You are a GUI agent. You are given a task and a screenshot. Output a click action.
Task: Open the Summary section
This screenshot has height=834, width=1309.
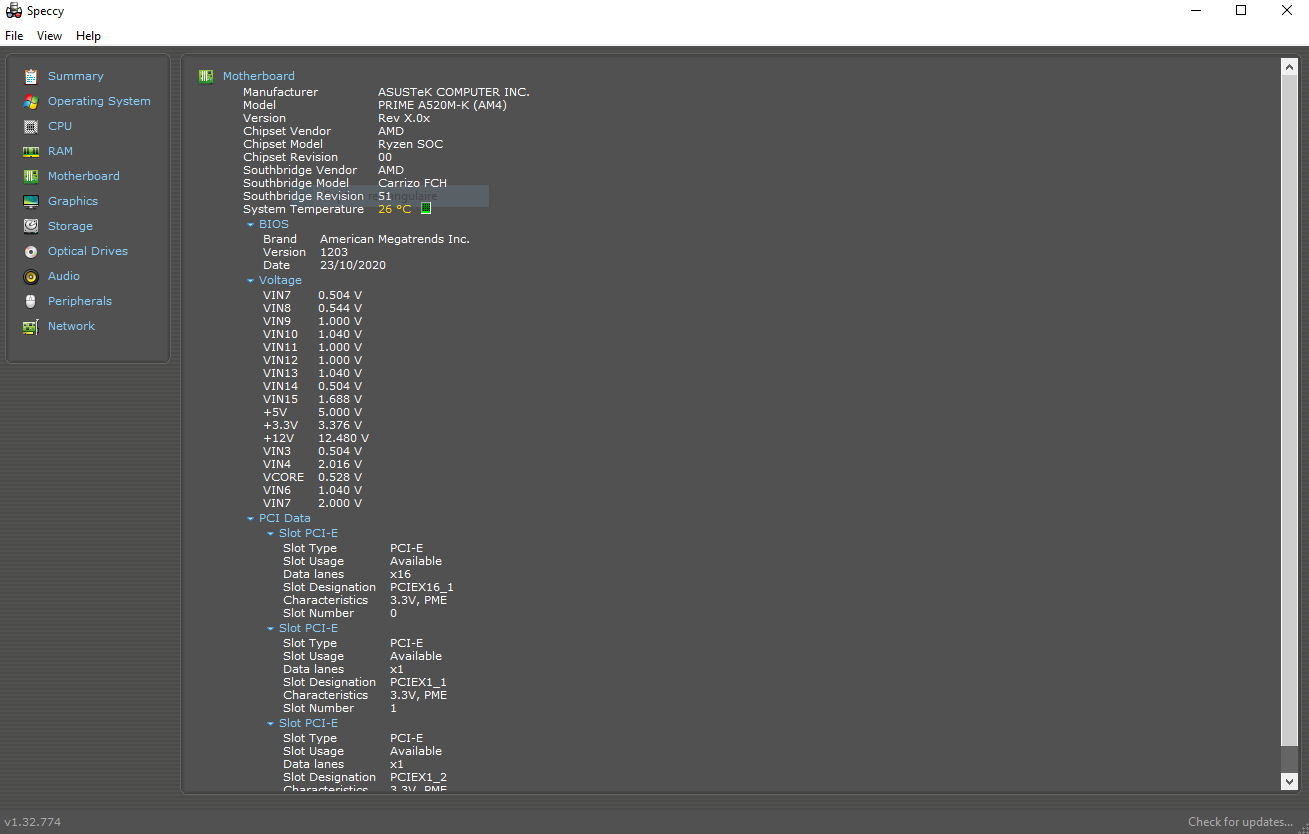tap(76, 76)
